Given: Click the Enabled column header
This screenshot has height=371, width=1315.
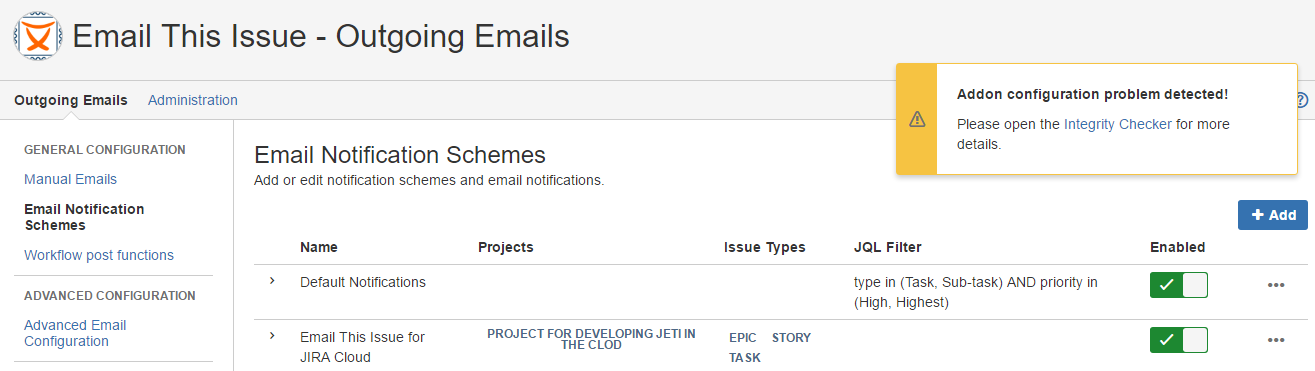Looking at the screenshot, I should tap(1178, 247).
